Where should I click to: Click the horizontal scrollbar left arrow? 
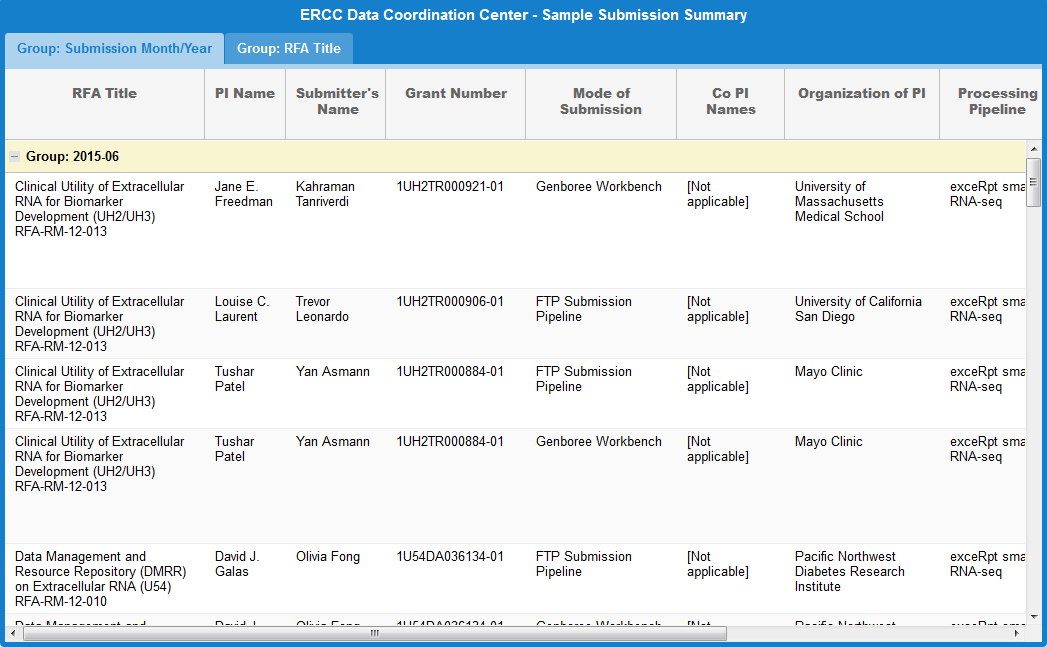point(13,633)
